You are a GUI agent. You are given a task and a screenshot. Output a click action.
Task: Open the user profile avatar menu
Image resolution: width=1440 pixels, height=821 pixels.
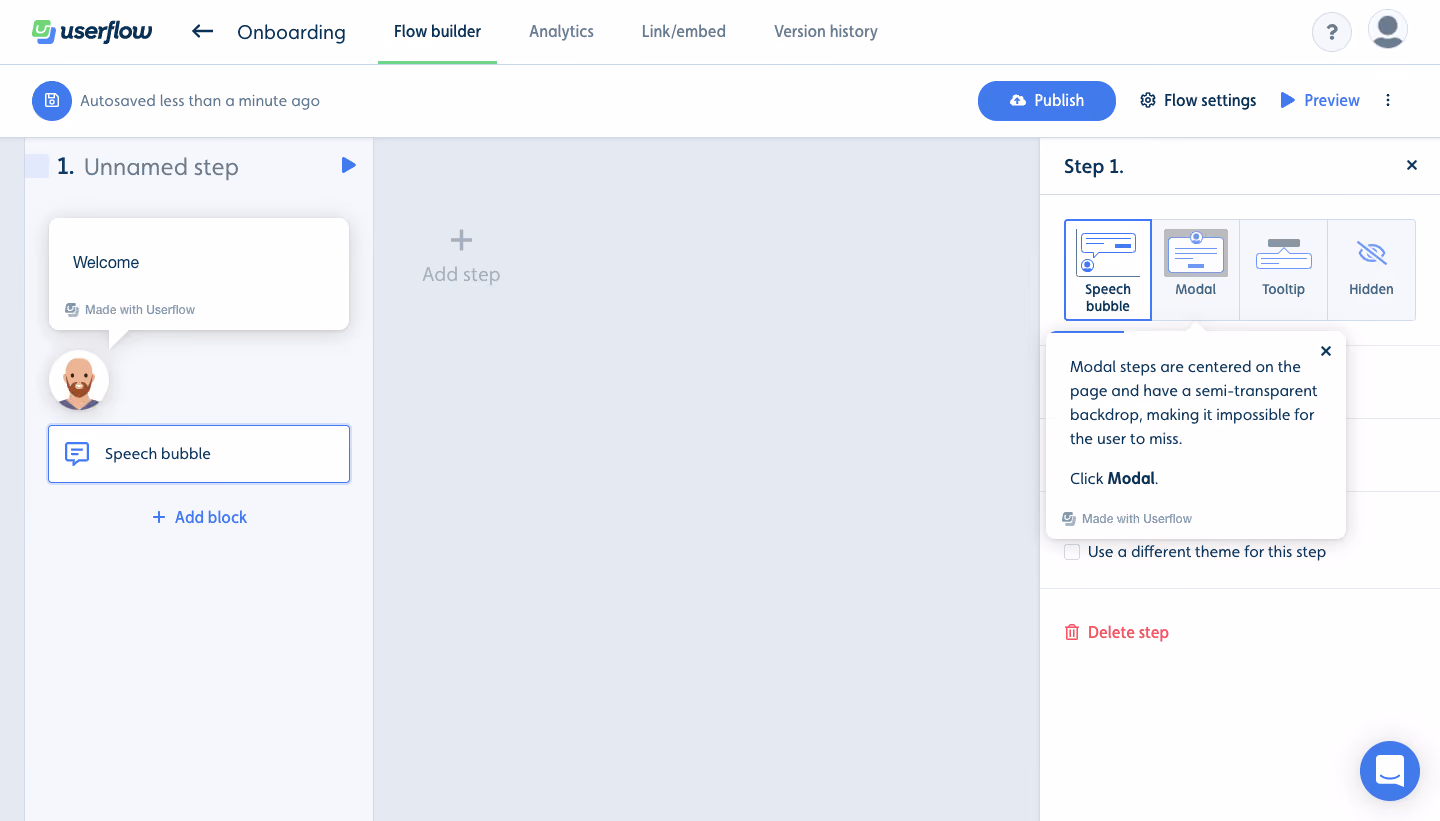[x=1388, y=30]
